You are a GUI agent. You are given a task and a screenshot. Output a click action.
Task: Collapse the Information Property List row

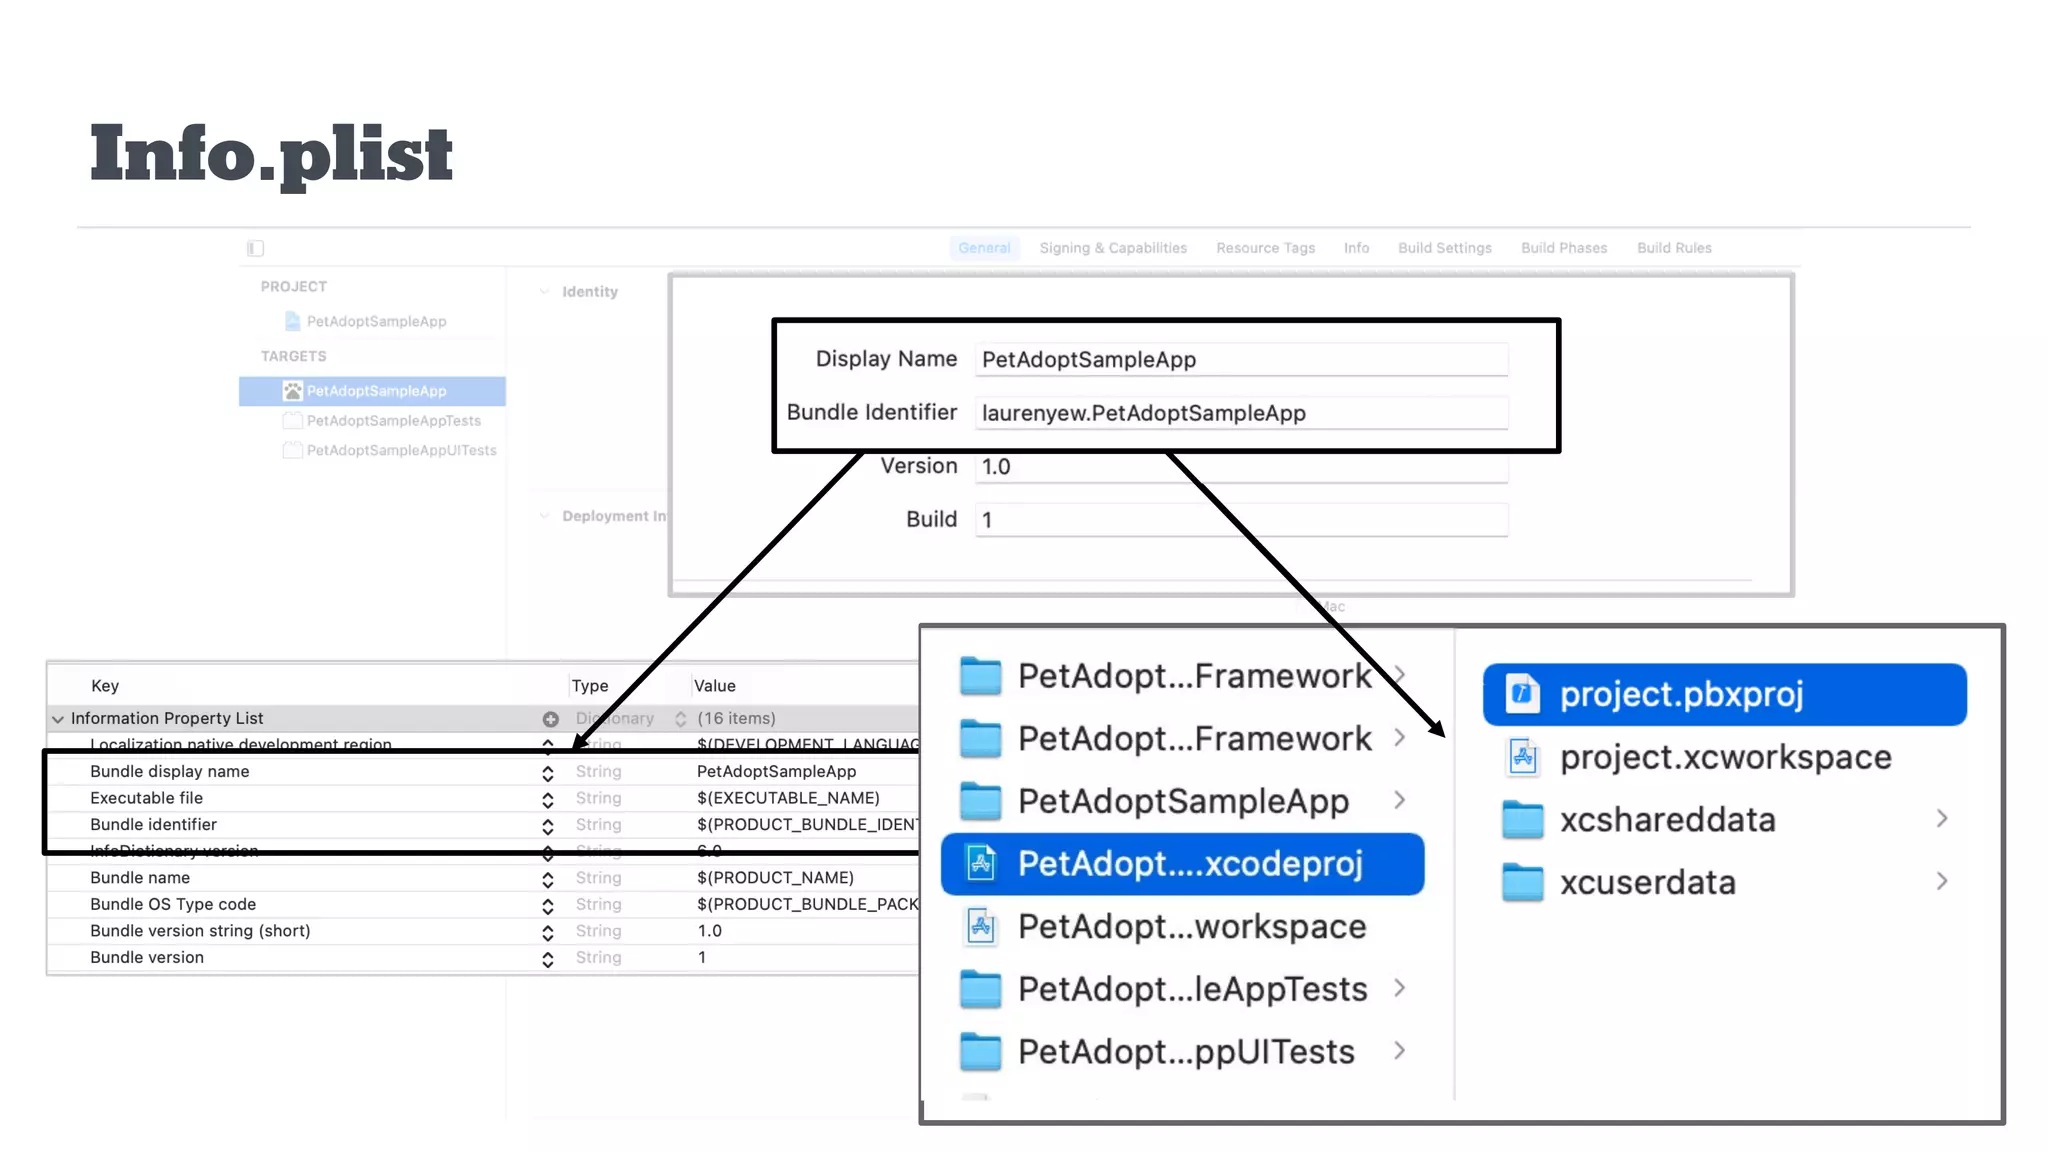58,719
